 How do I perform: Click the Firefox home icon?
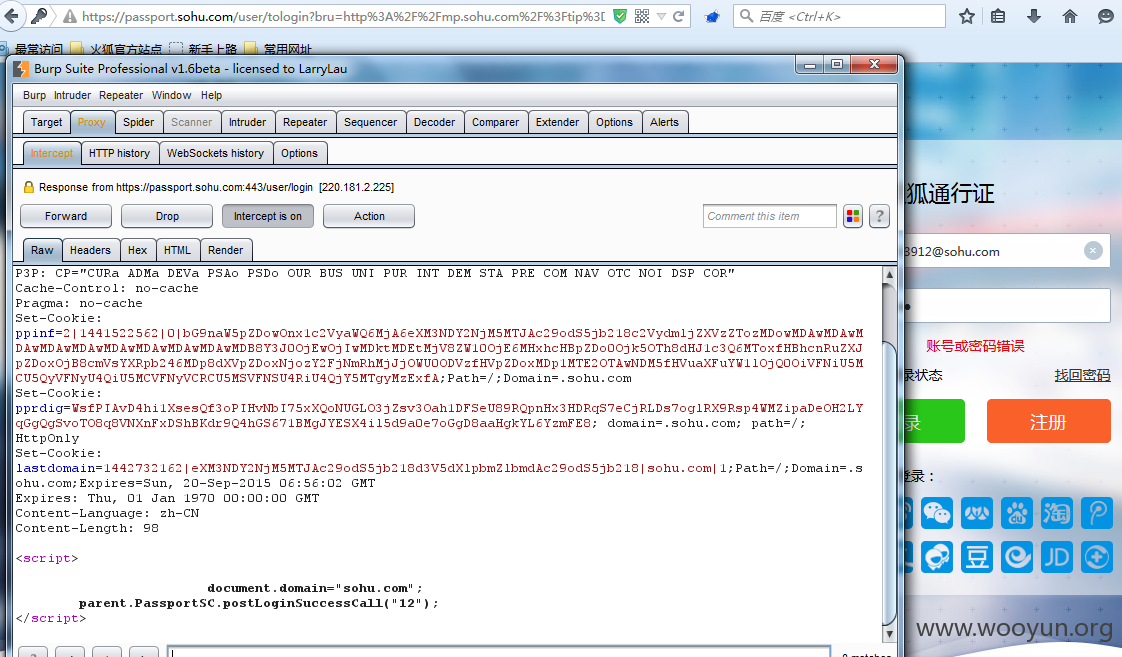point(1070,16)
